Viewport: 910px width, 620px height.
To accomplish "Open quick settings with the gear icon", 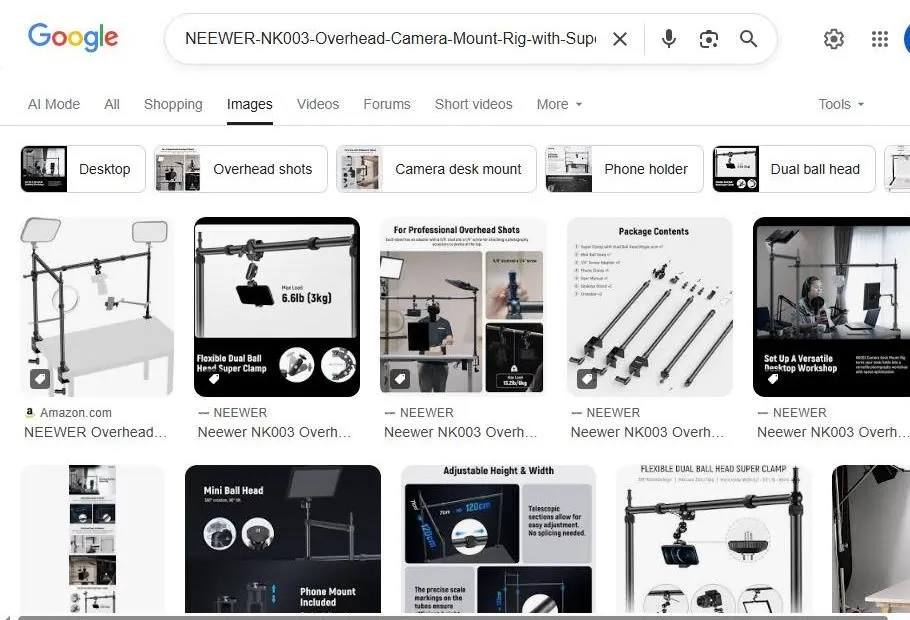I will 834,39.
